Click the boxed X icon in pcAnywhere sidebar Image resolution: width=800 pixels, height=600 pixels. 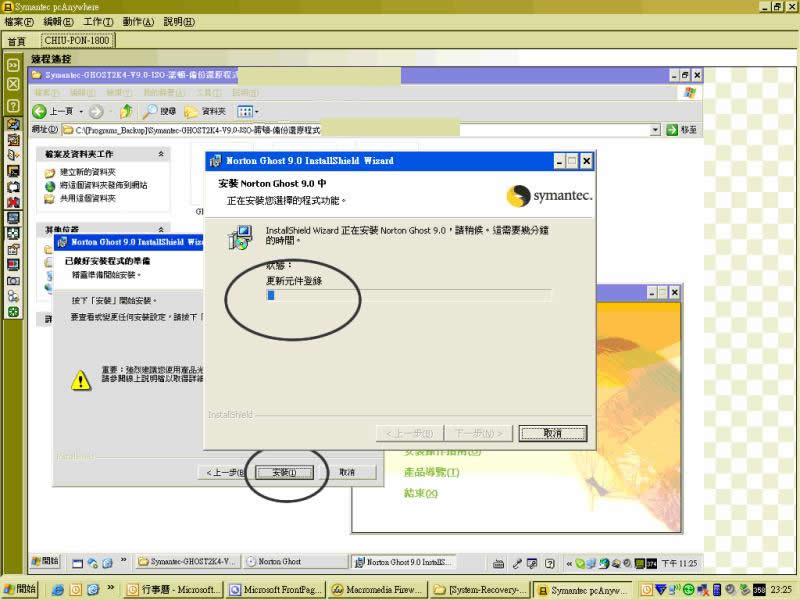[13, 84]
